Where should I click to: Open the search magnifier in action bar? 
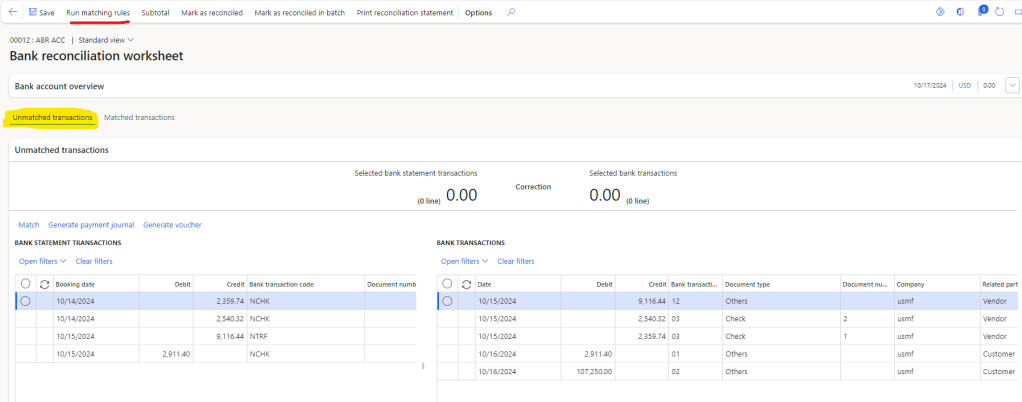511,12
